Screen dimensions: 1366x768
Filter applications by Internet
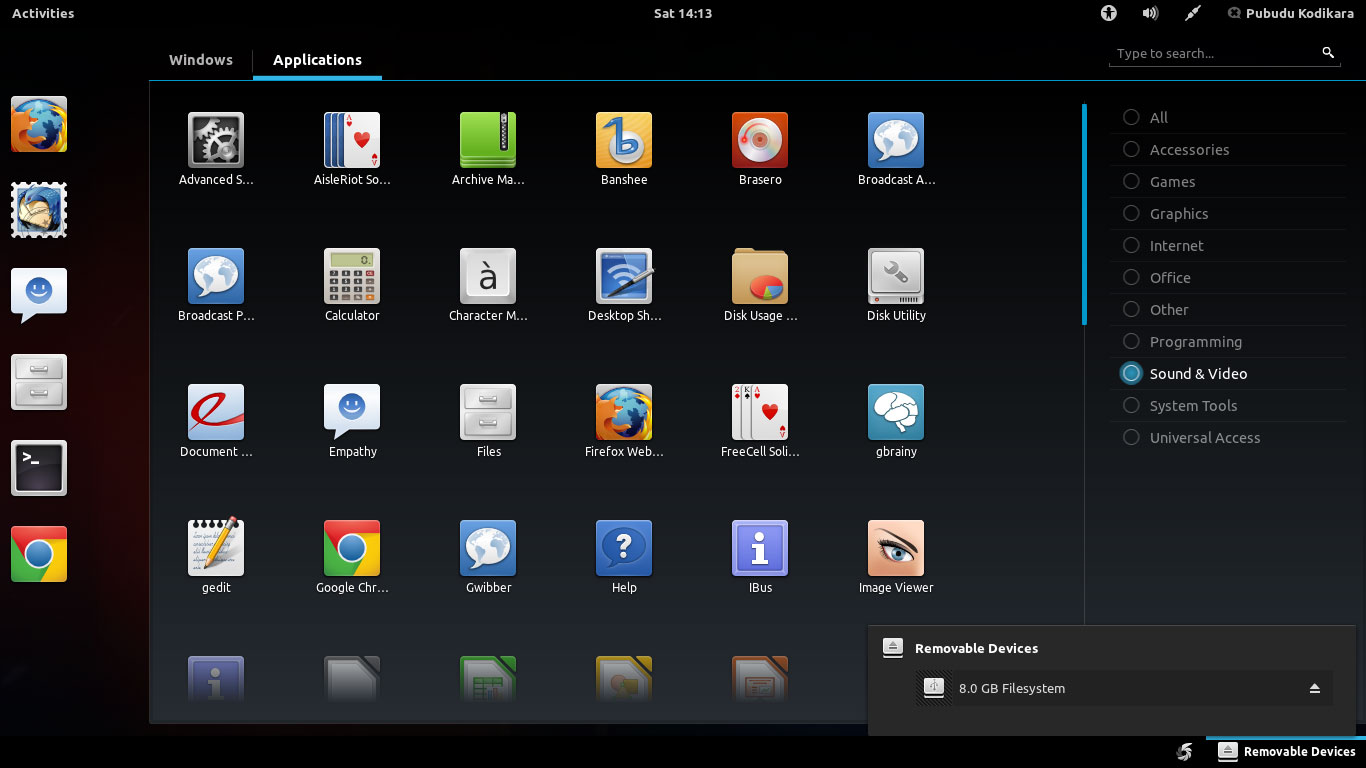[1228, 245]
